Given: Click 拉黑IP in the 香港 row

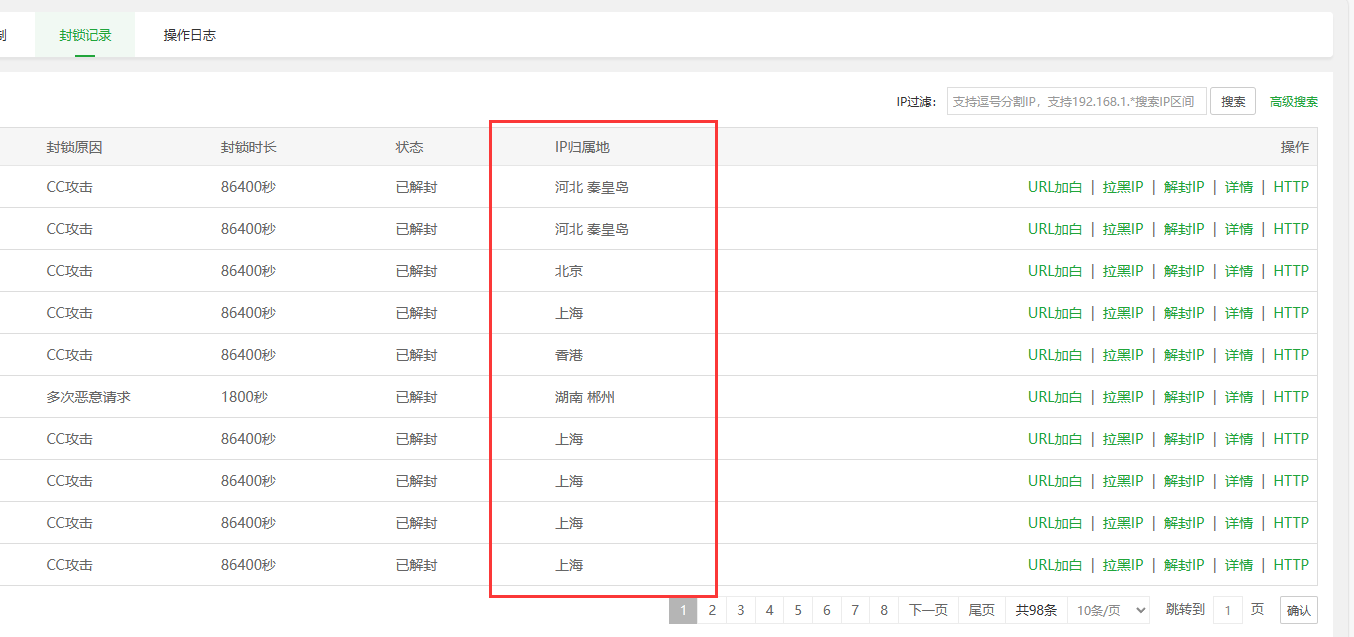Looking at the screenshot, I should point(1123,355).
